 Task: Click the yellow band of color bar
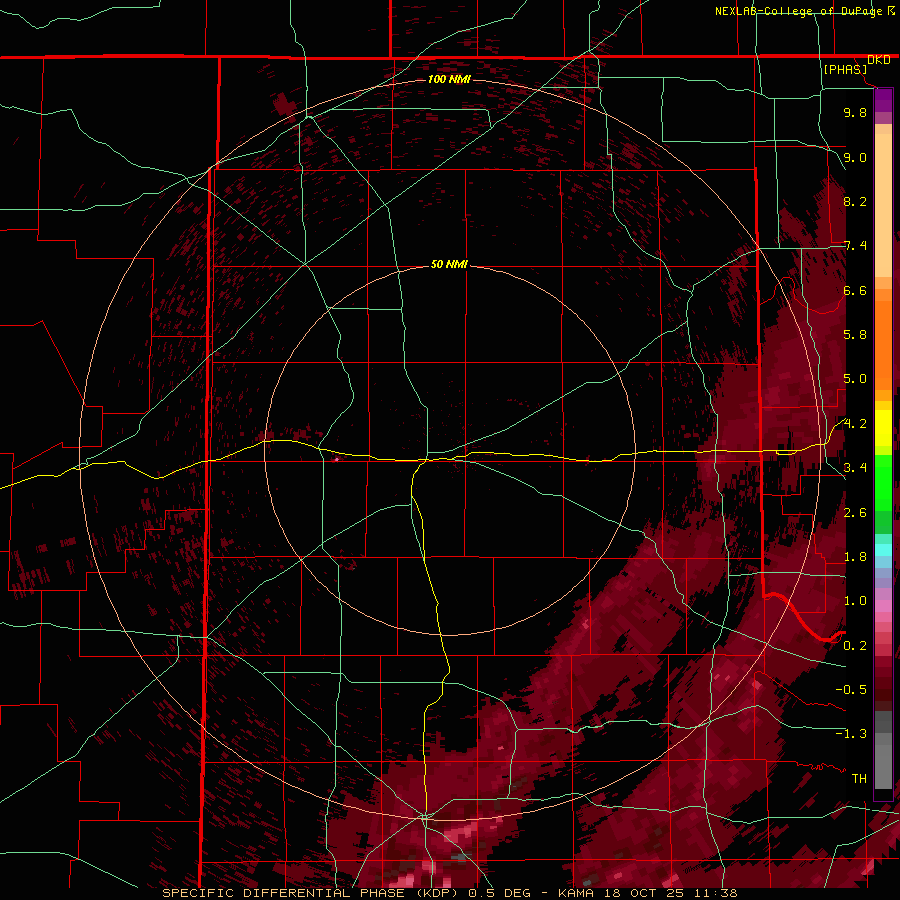pos(883,428)
